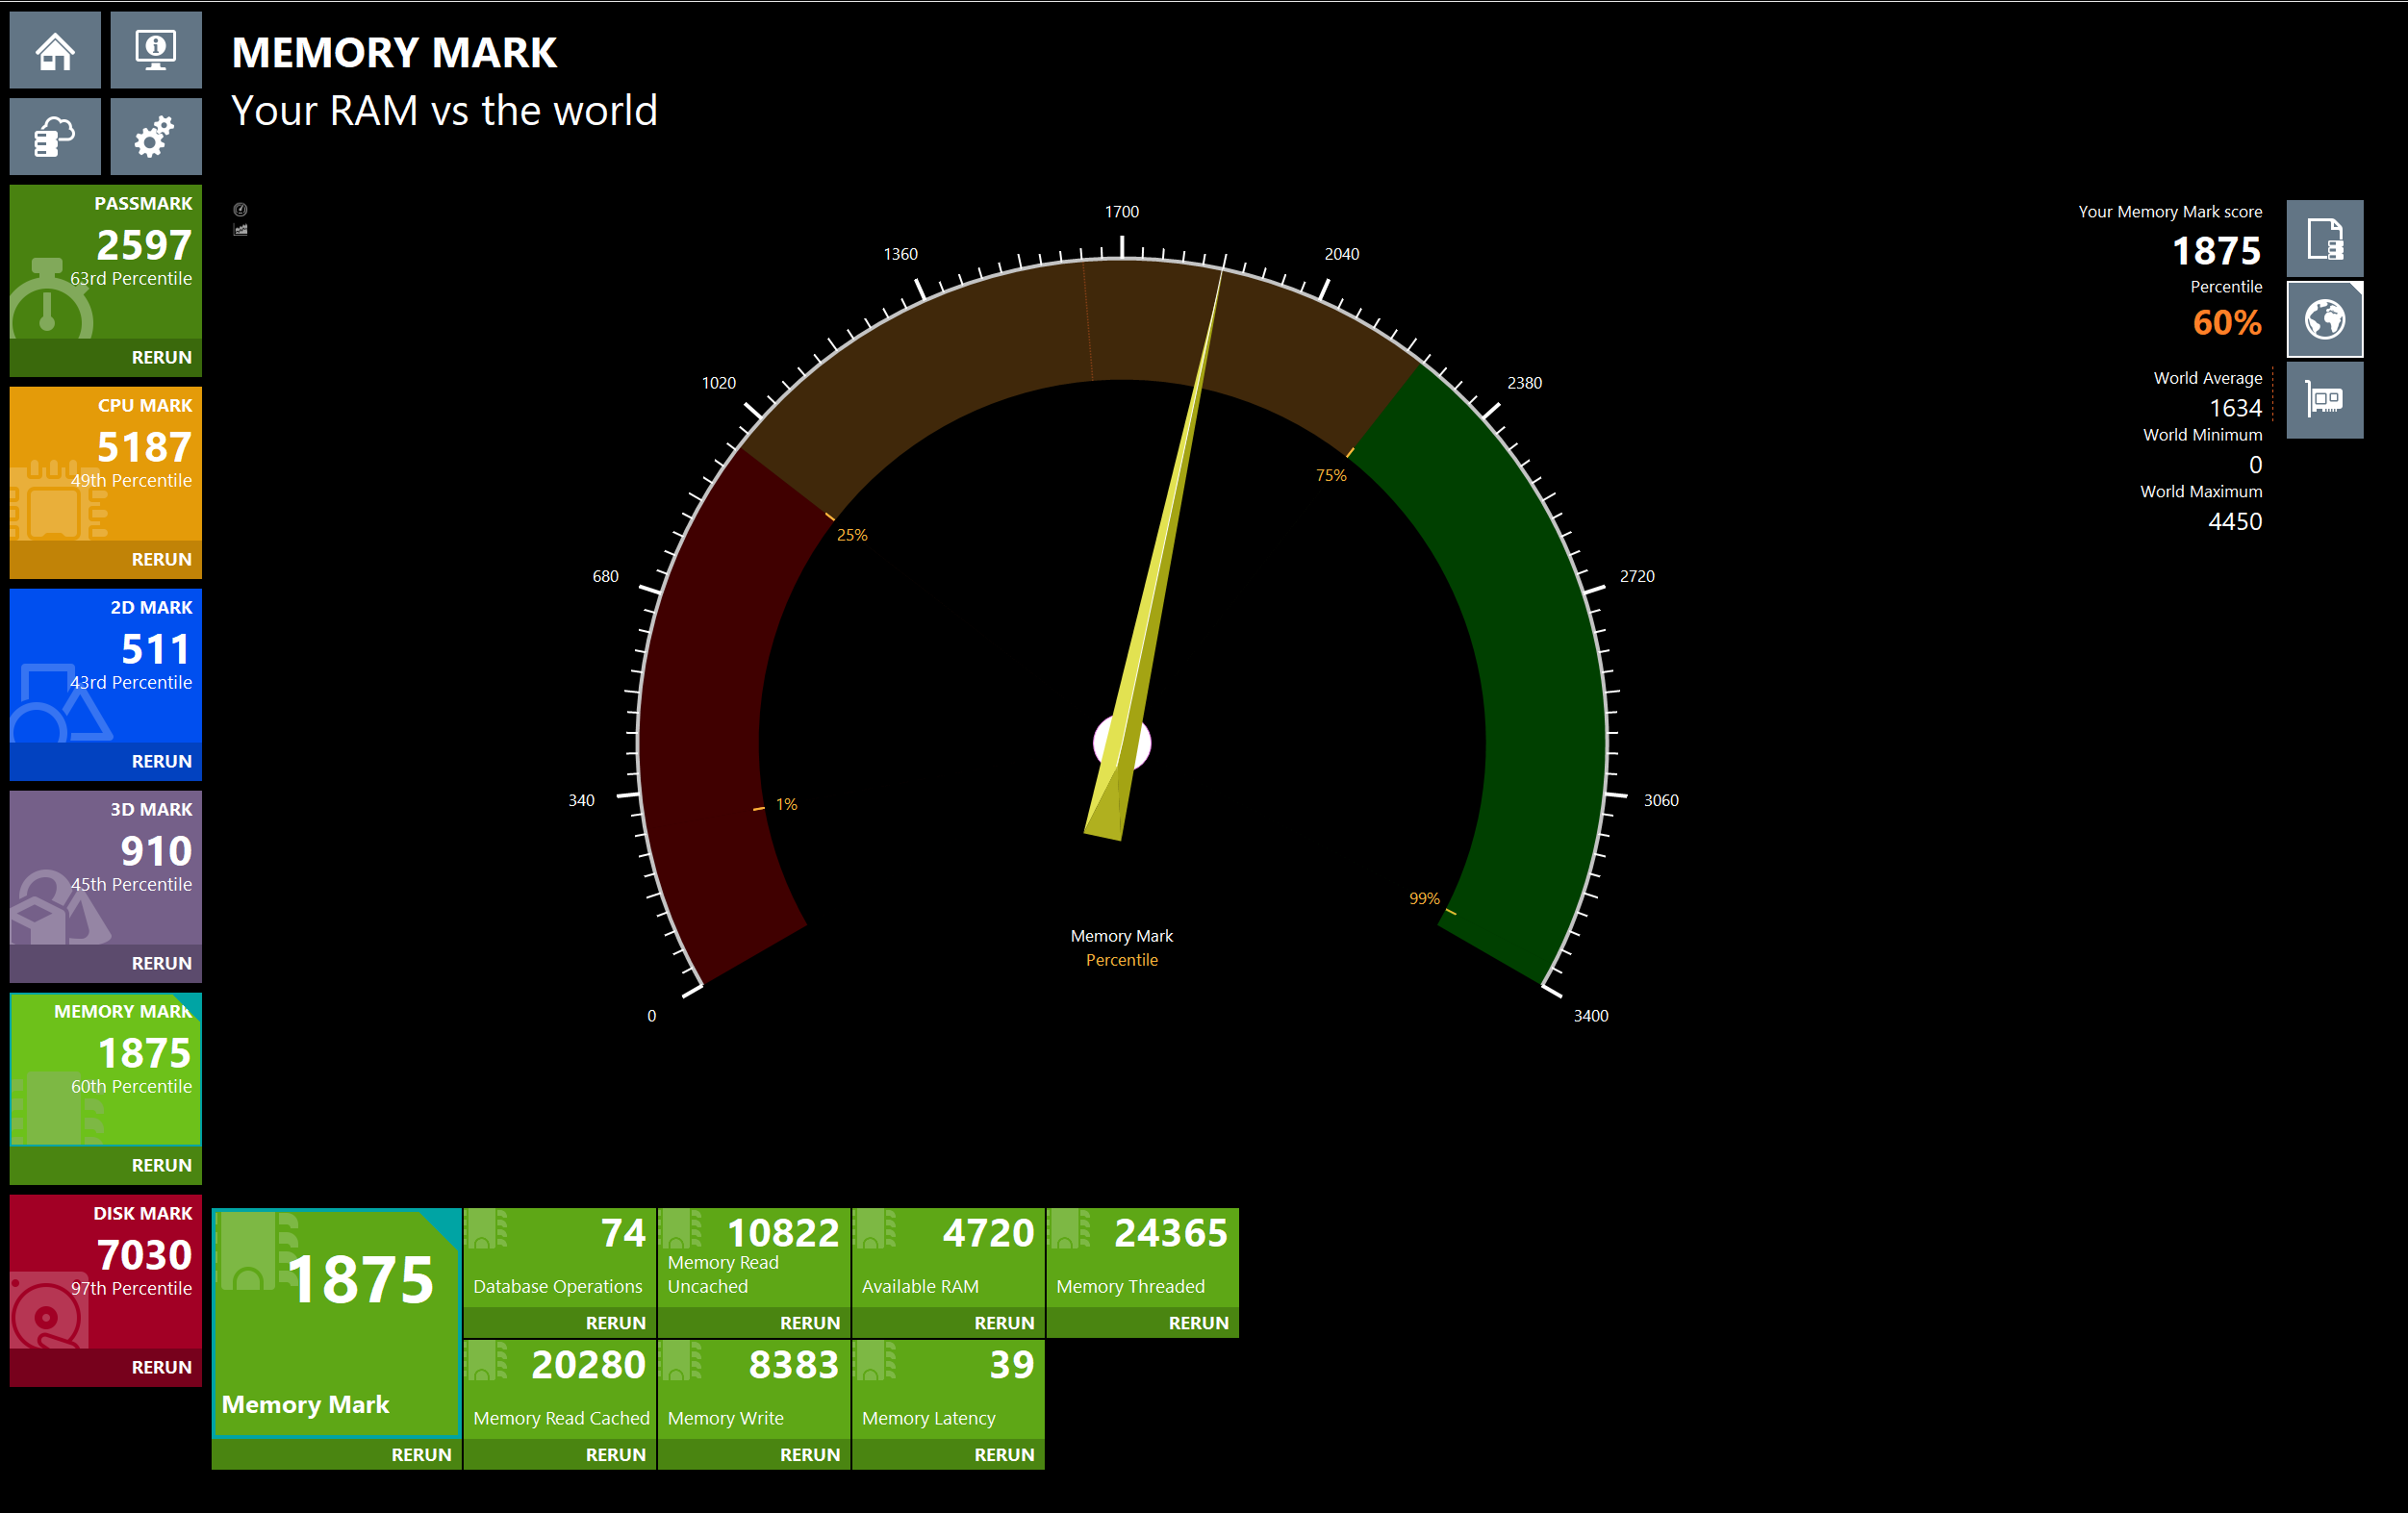Select the world globe comparison icon
The height and width of the screenshot is (1513, 2408).
(x=2325, y=319)
